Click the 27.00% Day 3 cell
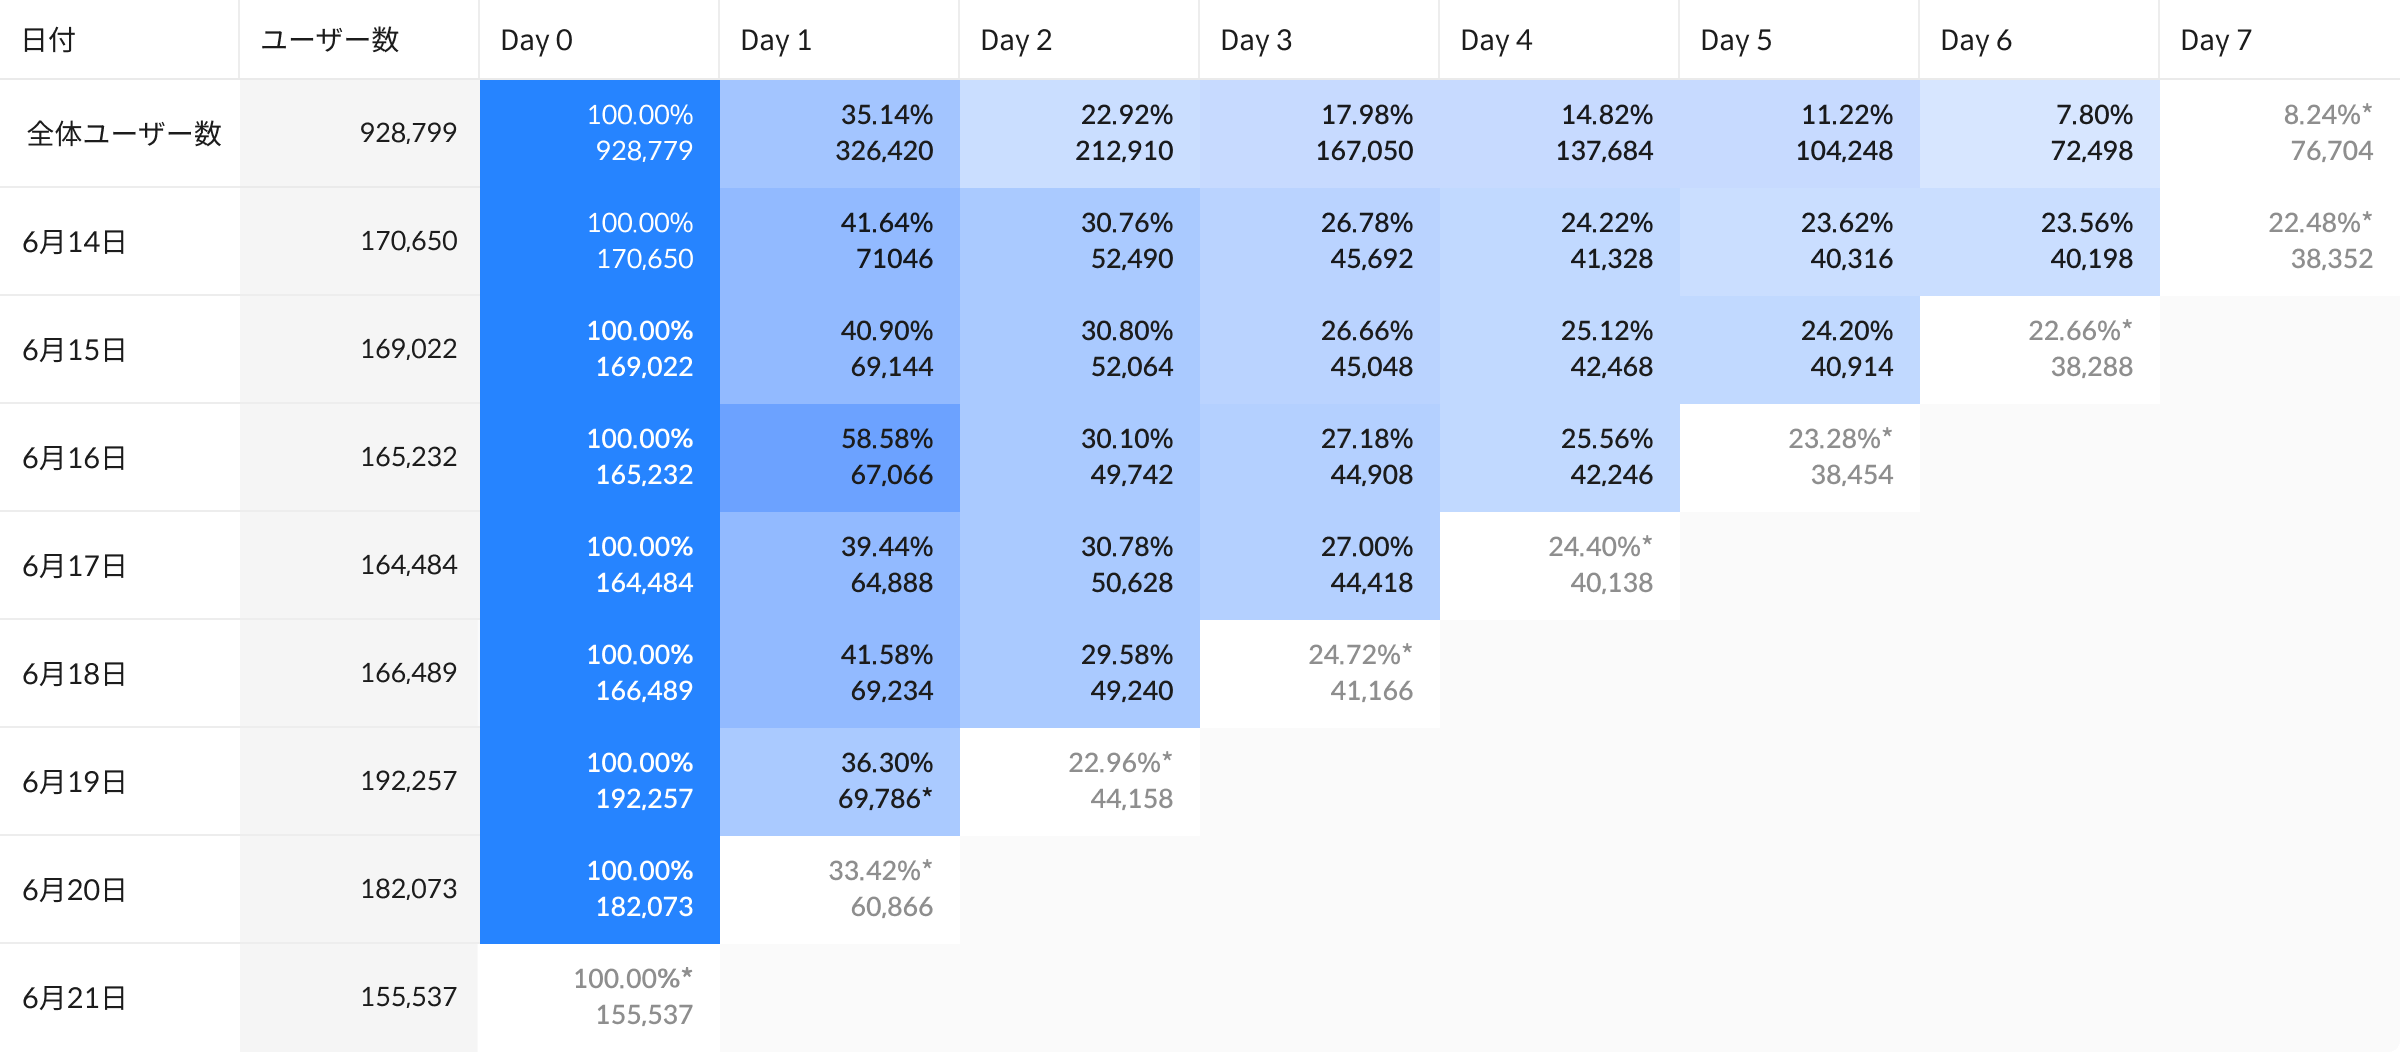This screenshot has width=2400, height=1052. (1320, 565)
